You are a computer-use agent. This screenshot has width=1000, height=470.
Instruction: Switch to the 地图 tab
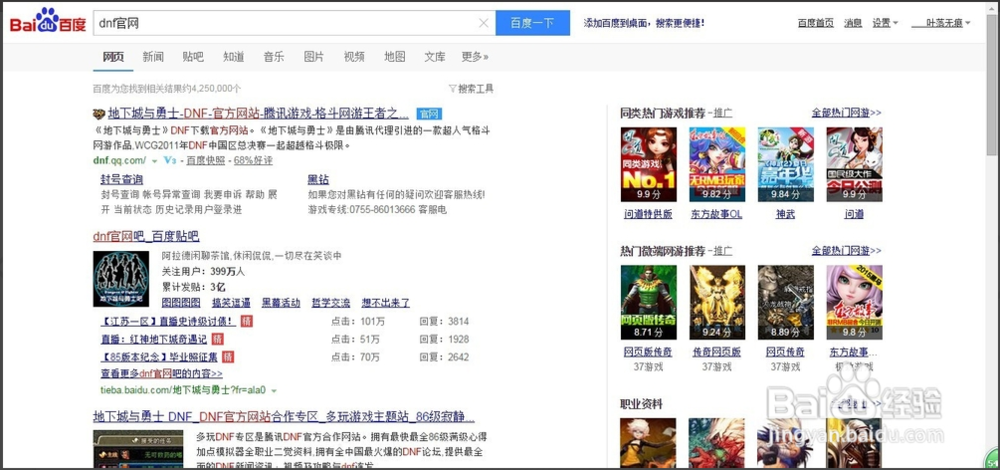coord(395,57)
